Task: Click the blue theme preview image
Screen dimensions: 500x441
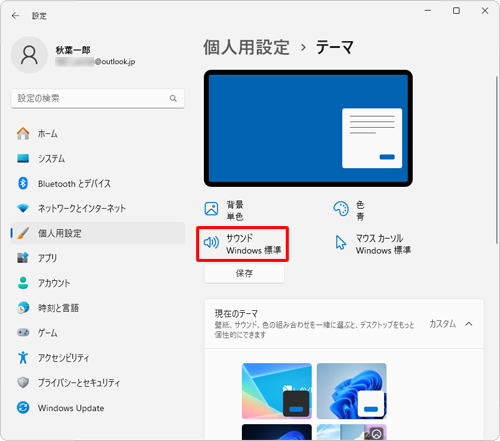Action: [308, 128]
